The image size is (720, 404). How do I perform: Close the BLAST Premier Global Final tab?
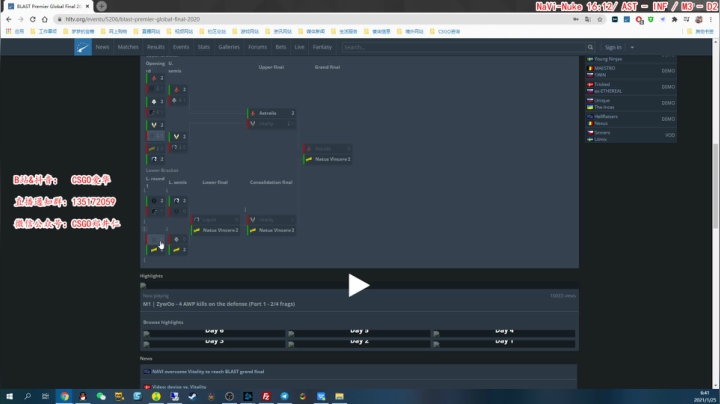tap(88, 6)
